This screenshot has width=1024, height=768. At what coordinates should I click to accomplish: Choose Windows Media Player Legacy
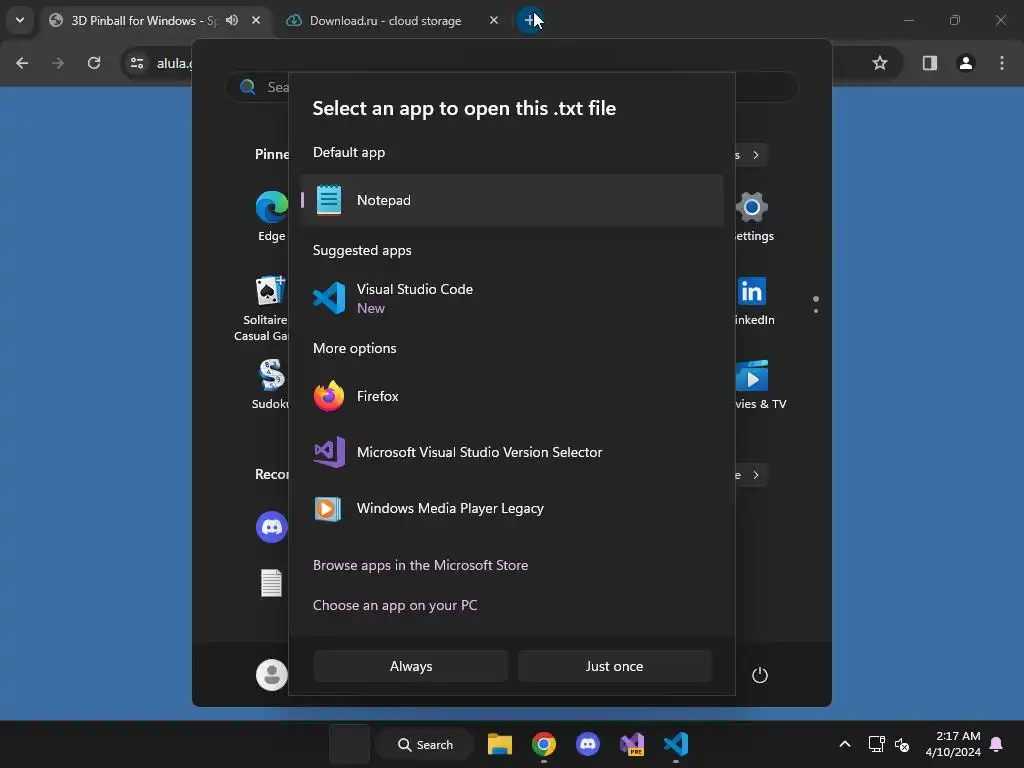point(512,508)
